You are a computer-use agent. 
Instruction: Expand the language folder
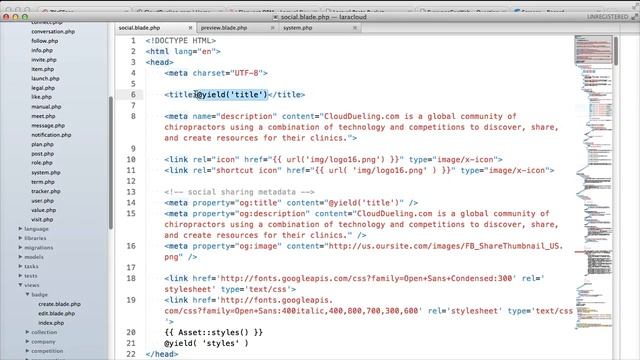pyautogui.click(x=20, y=229)
